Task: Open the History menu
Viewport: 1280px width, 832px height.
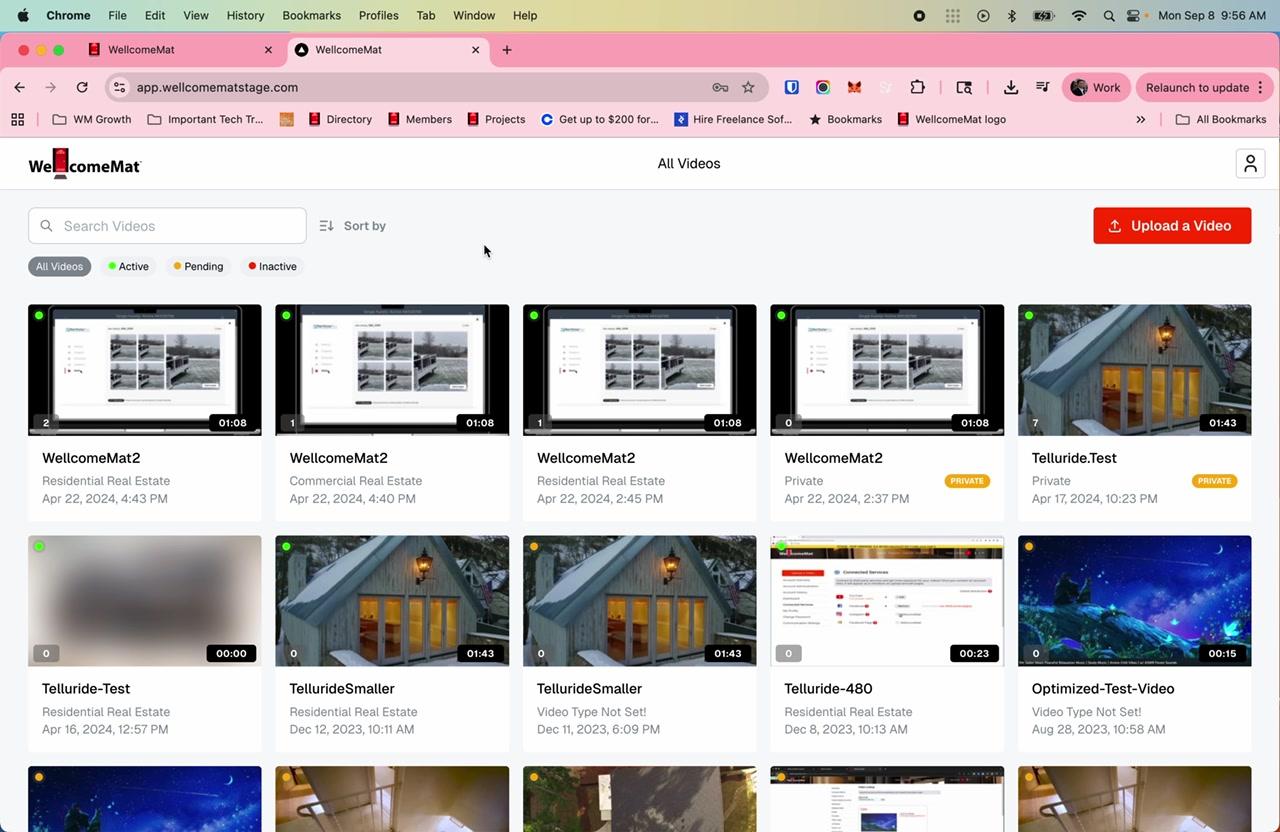Action: tap(245, 16)
